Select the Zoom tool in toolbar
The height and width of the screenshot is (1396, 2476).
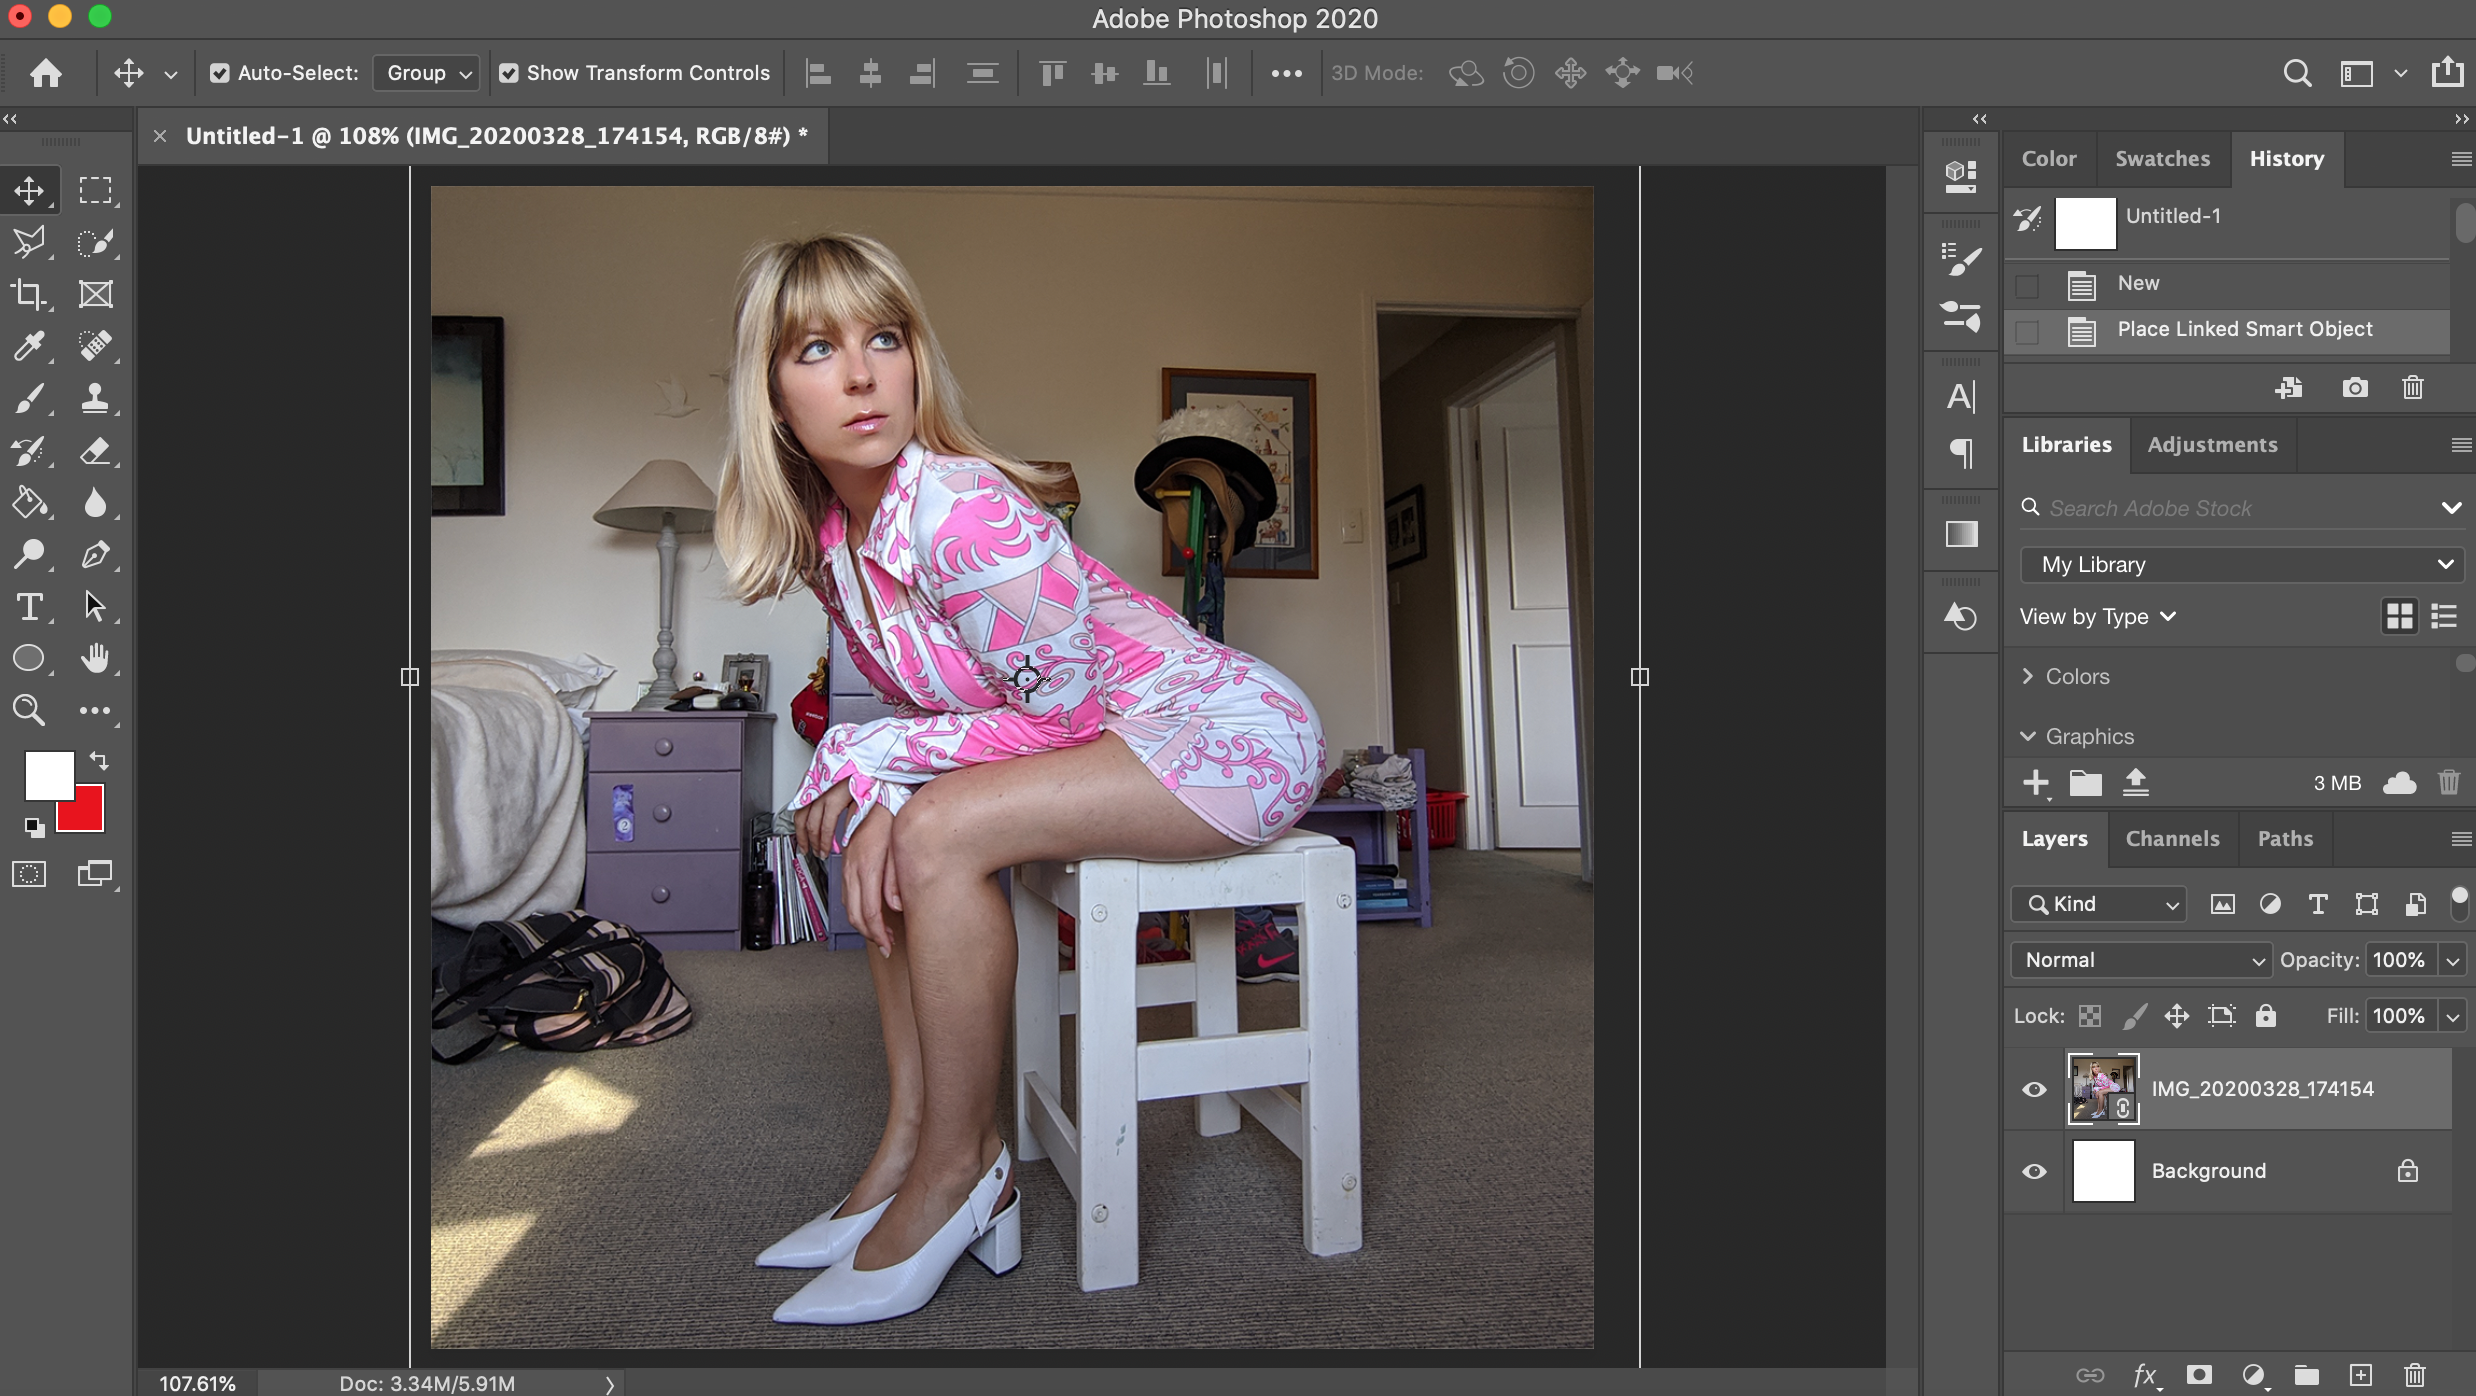point(29,710)
